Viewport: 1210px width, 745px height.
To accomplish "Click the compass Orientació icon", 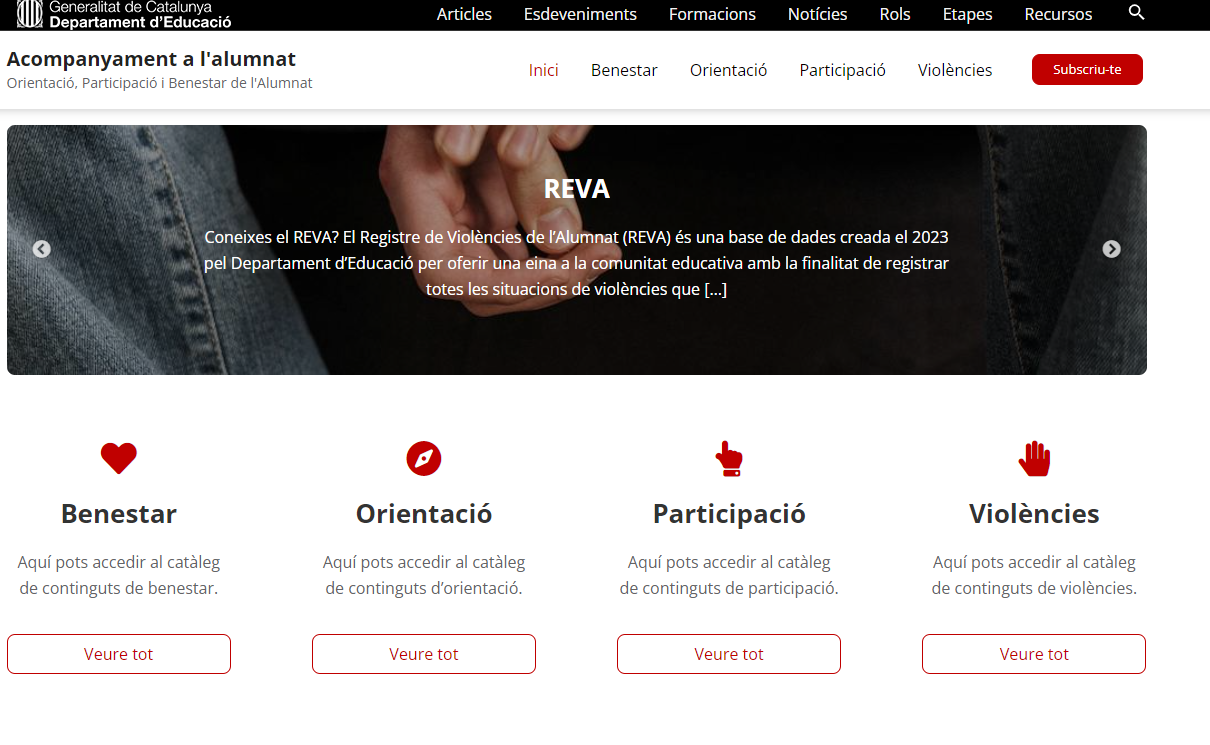I will tap(424, 458).
